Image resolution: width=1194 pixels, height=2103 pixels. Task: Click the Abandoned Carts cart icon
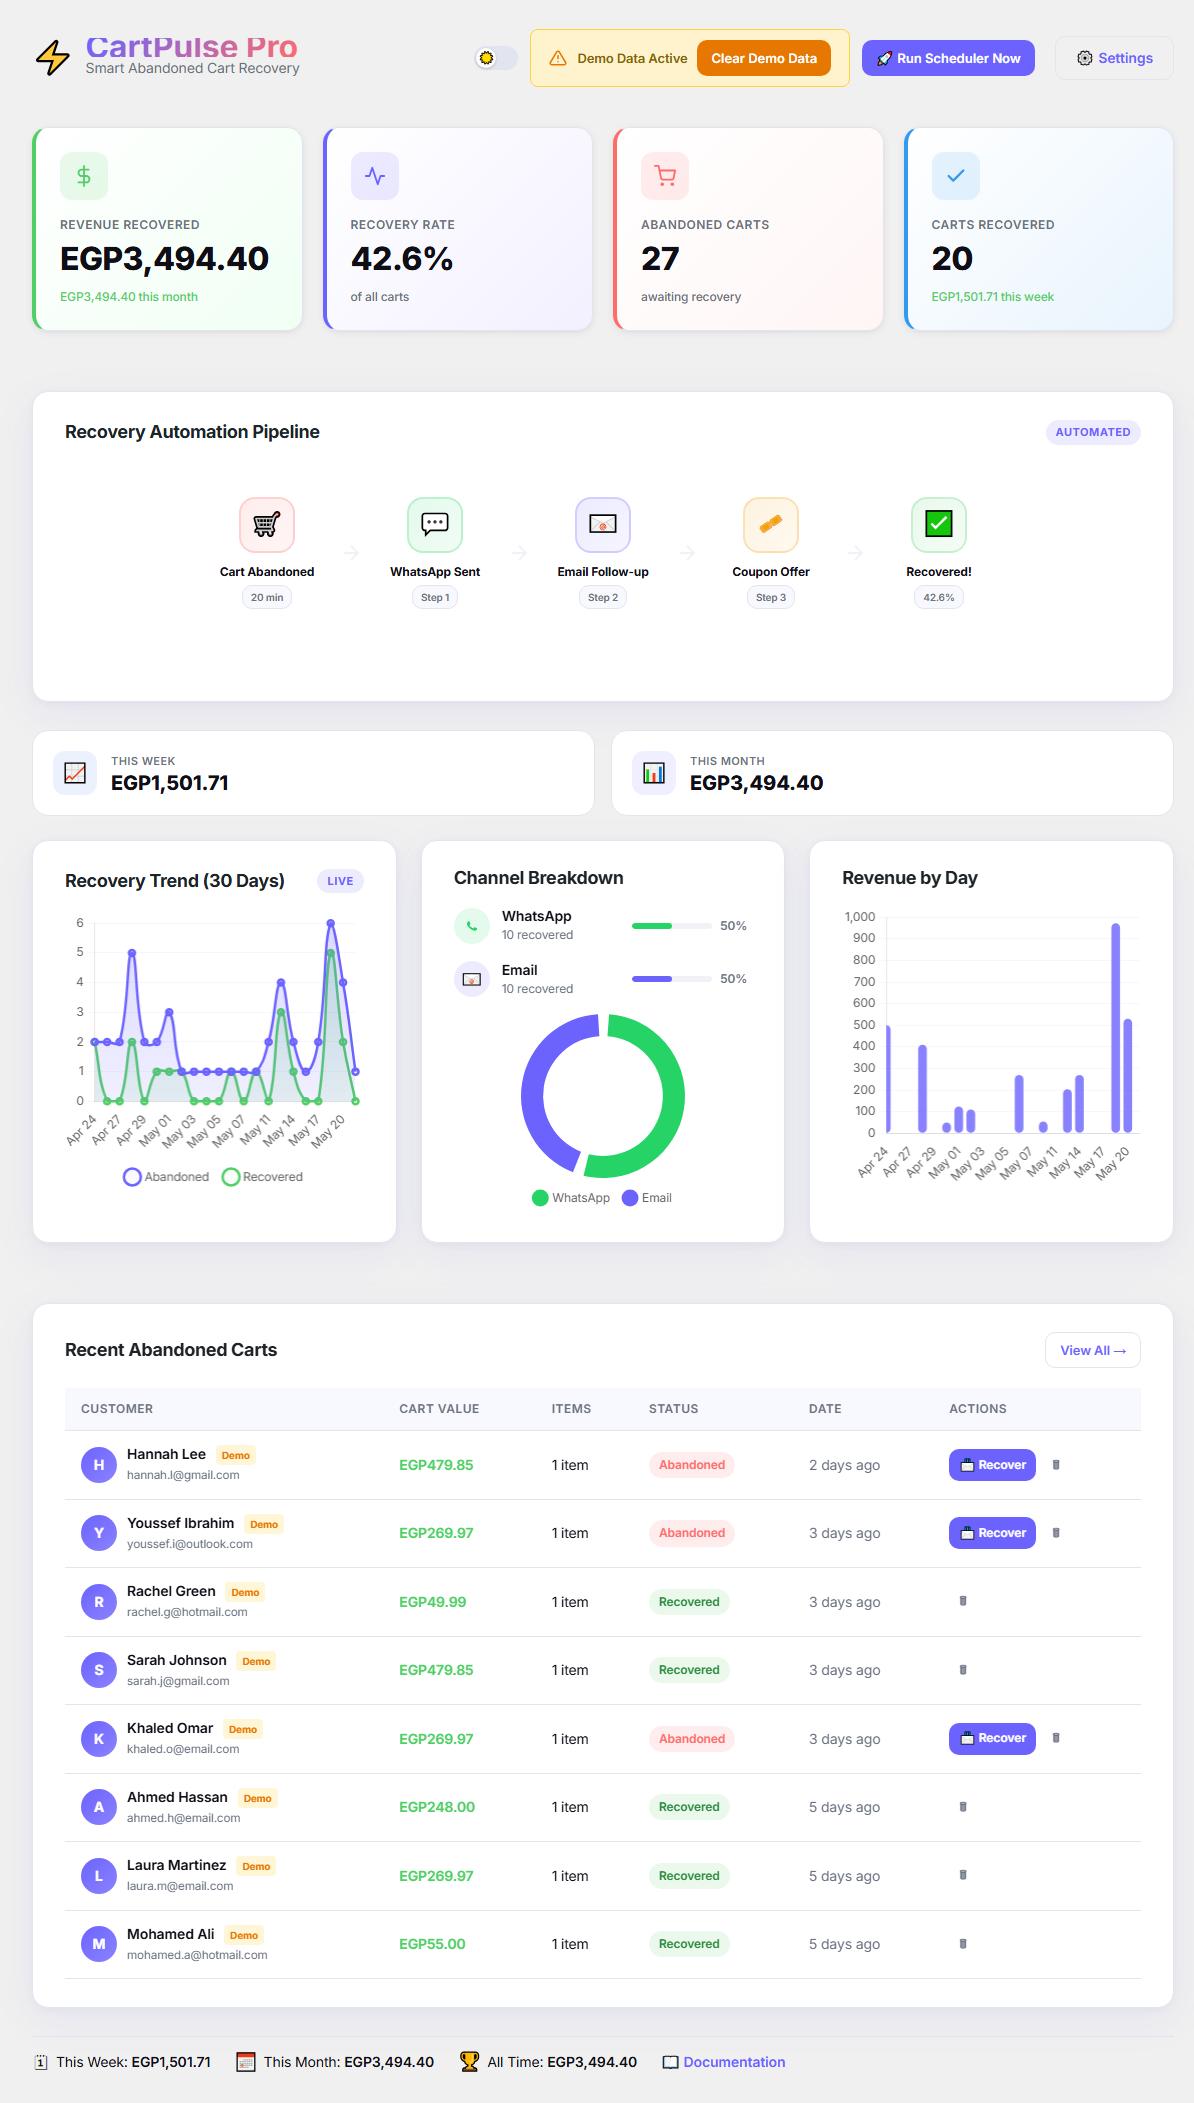click(x=665, y=176)
